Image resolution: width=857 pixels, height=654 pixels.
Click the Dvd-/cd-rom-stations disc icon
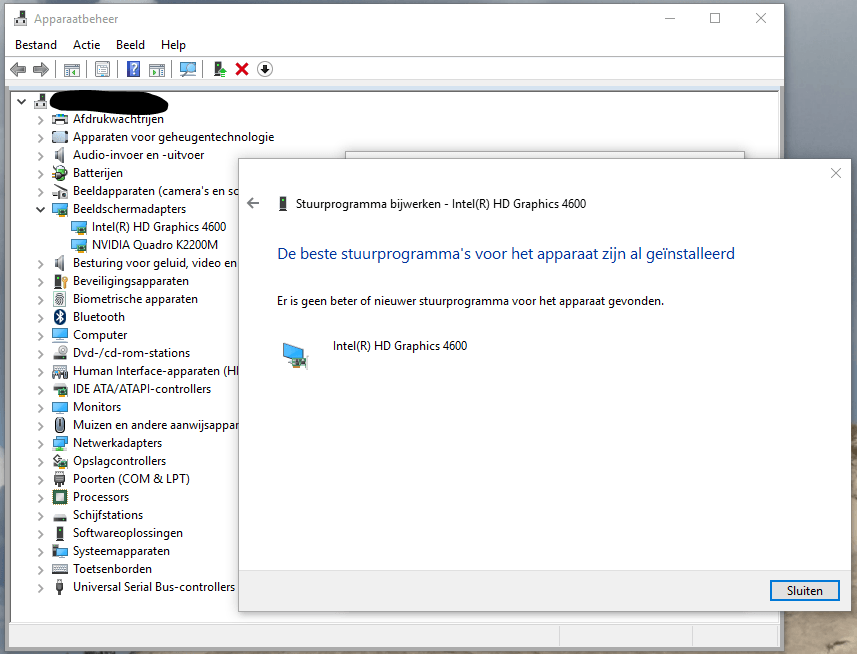[x=60, y=353]
